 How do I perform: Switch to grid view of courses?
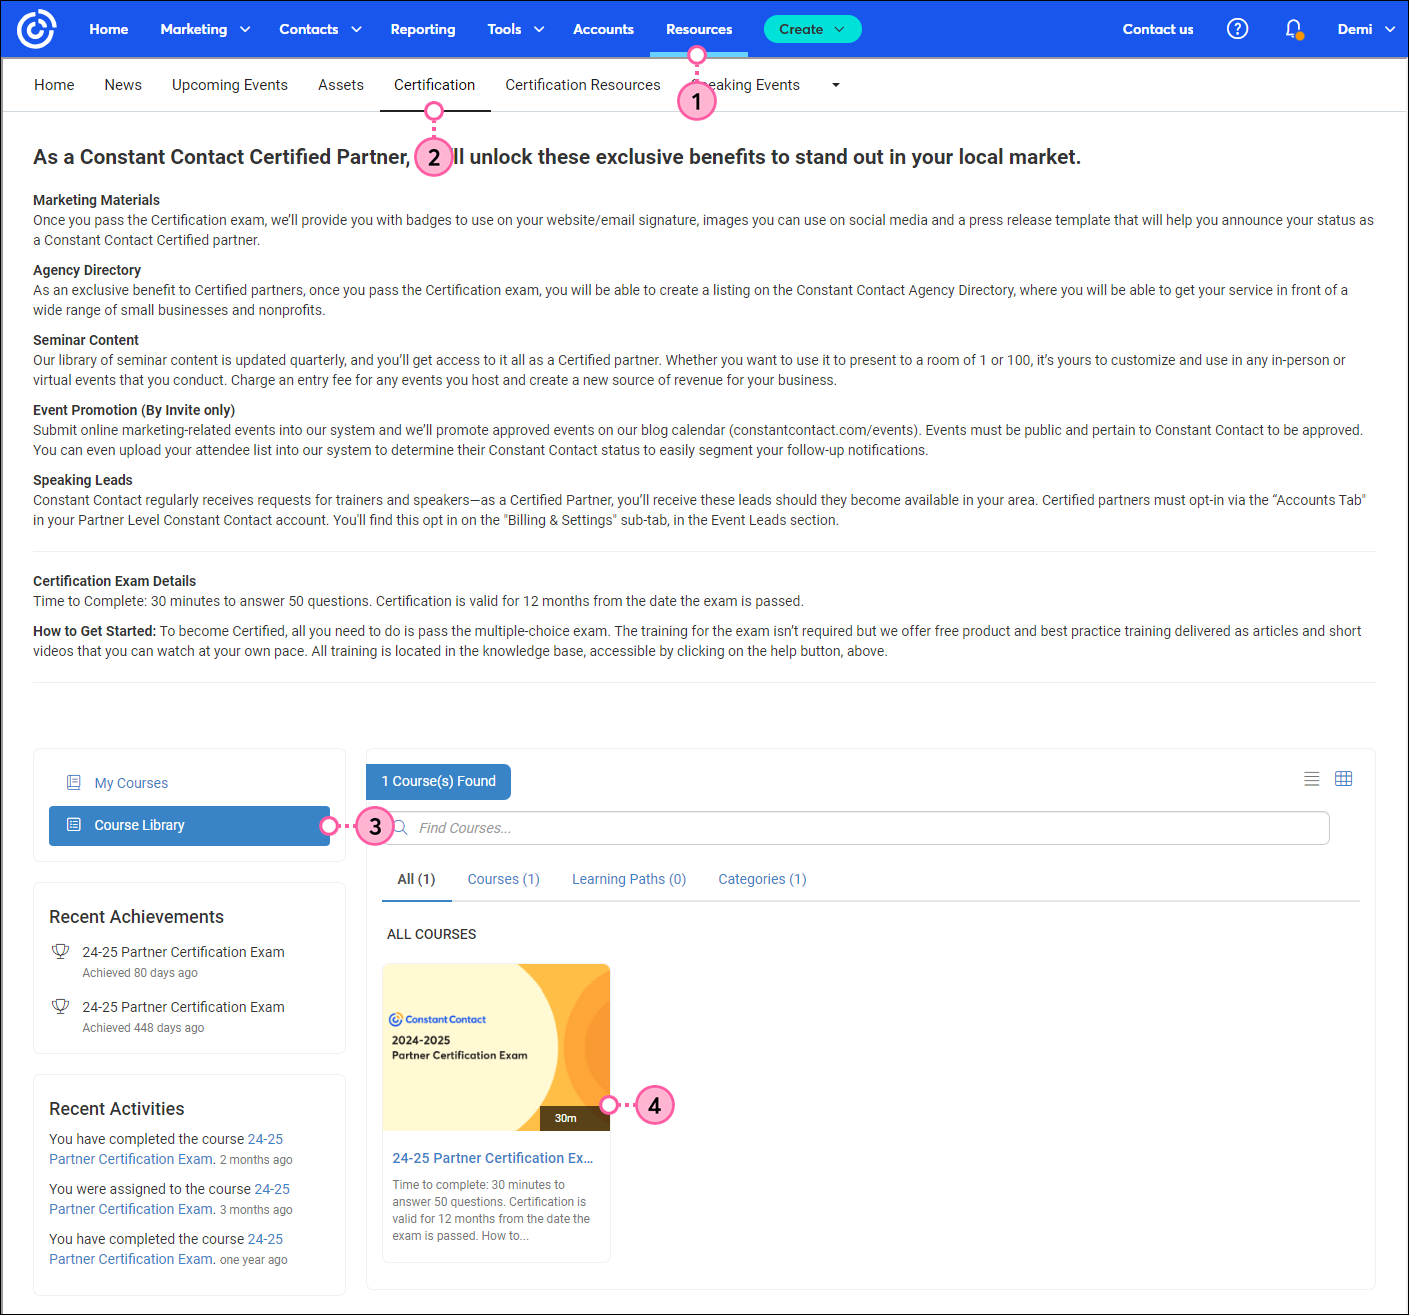tap(1343, 778)
